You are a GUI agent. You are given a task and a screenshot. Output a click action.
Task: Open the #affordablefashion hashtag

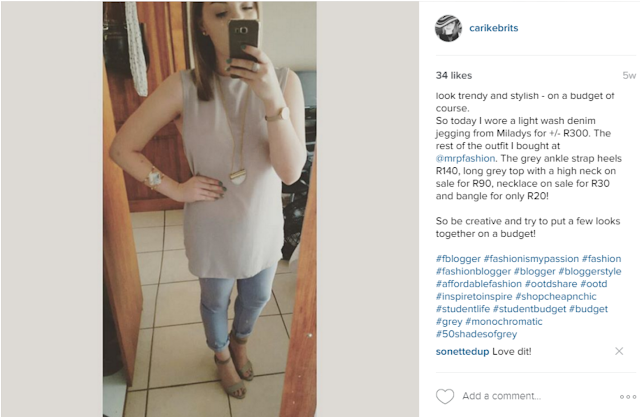click(478, 284)
